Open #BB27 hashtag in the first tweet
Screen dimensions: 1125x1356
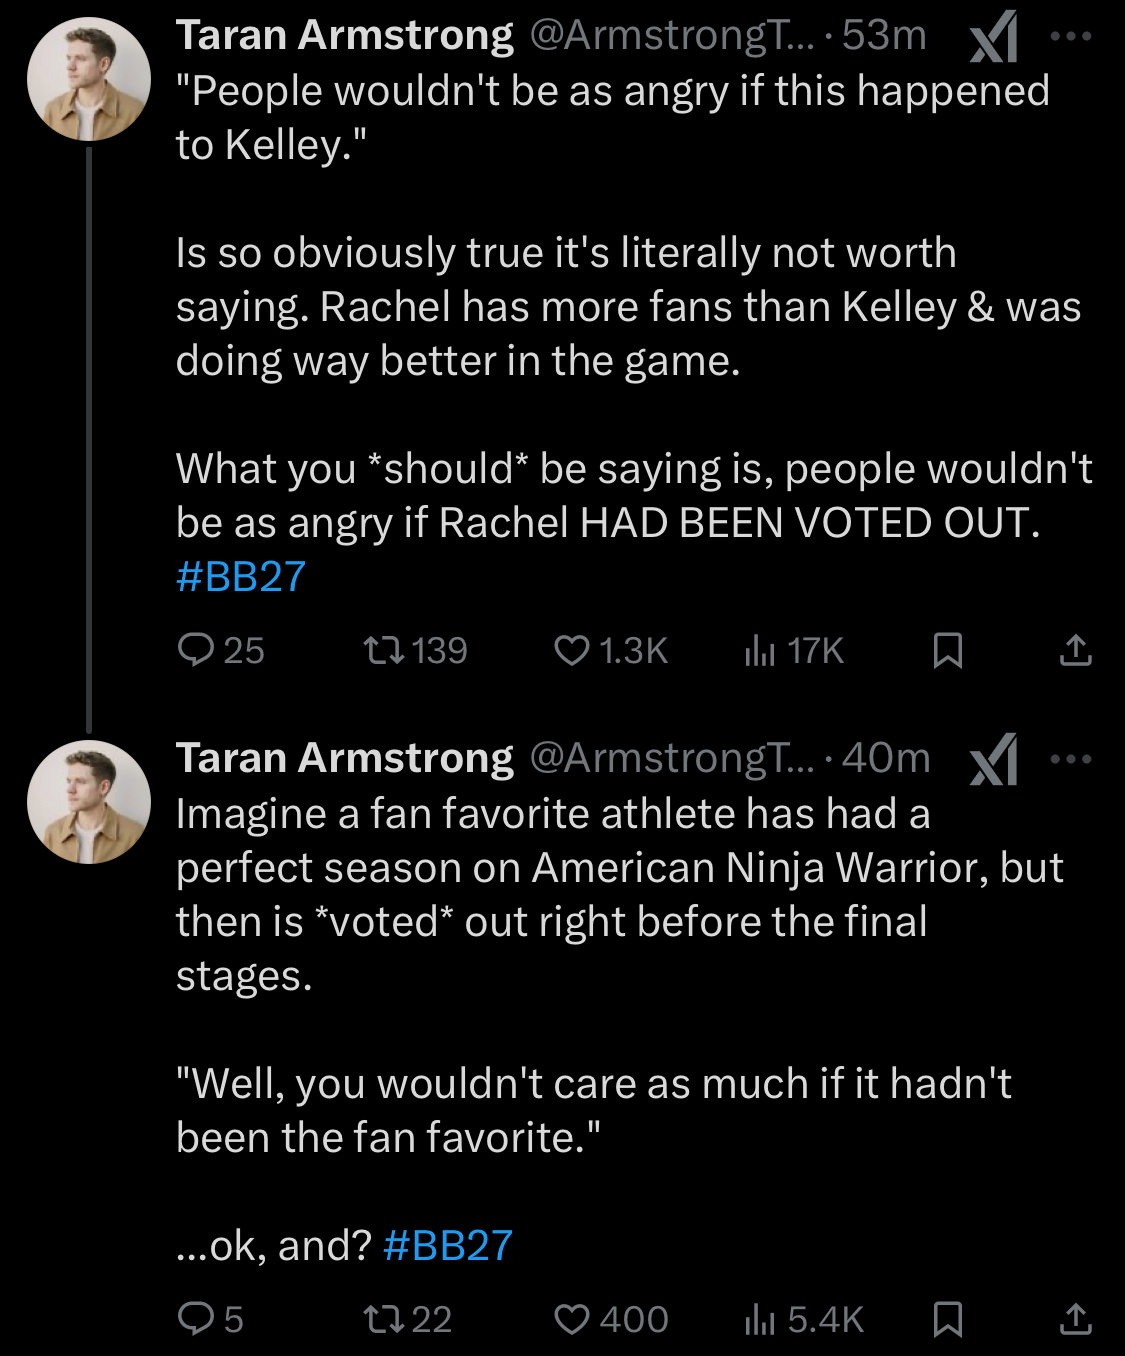pyautogui.click(x=241, y=577)
